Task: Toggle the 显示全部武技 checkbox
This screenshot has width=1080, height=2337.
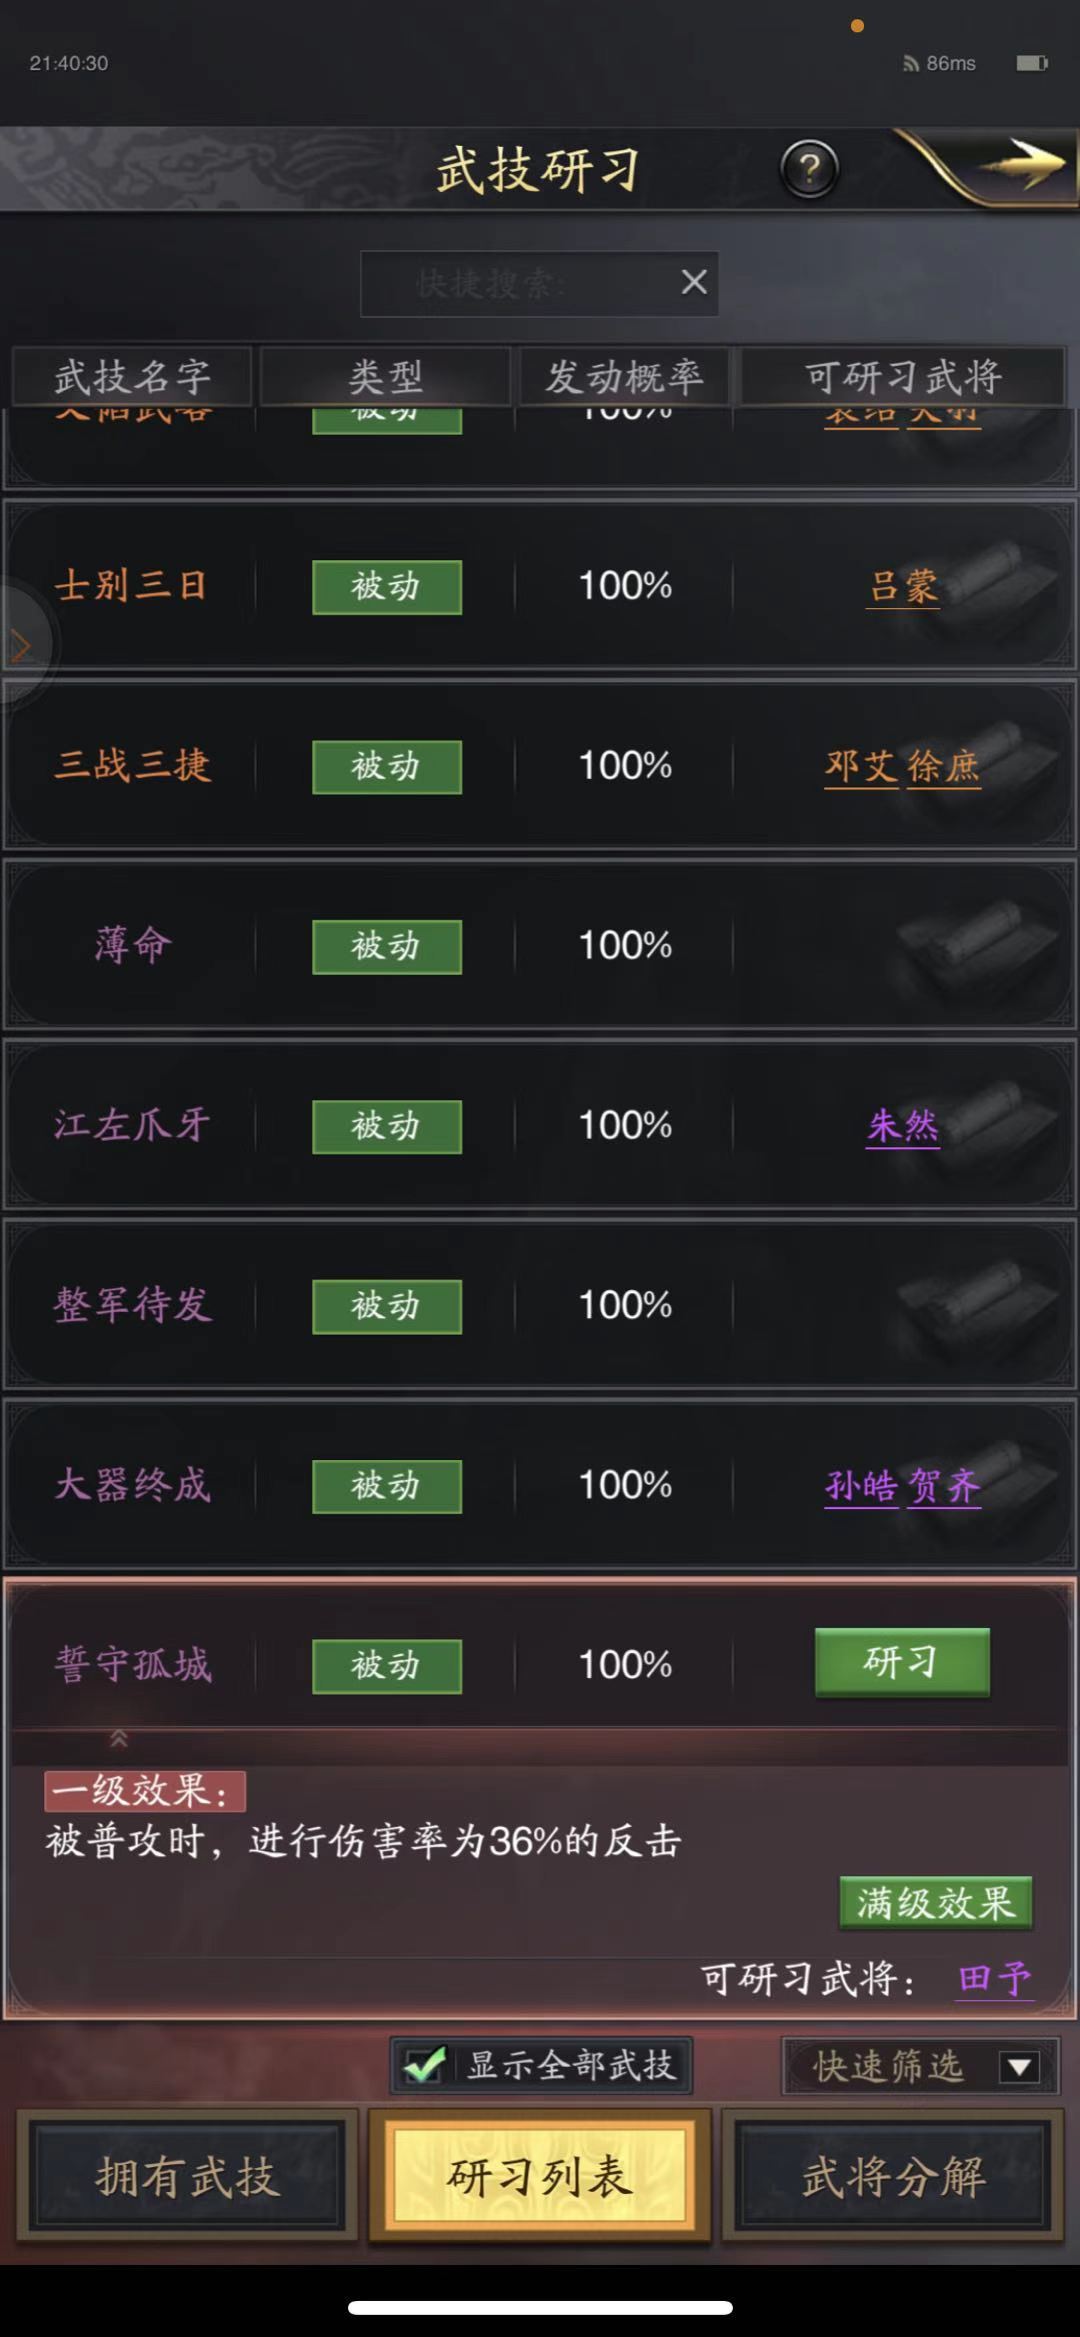Action: (x=424, y=2065)
